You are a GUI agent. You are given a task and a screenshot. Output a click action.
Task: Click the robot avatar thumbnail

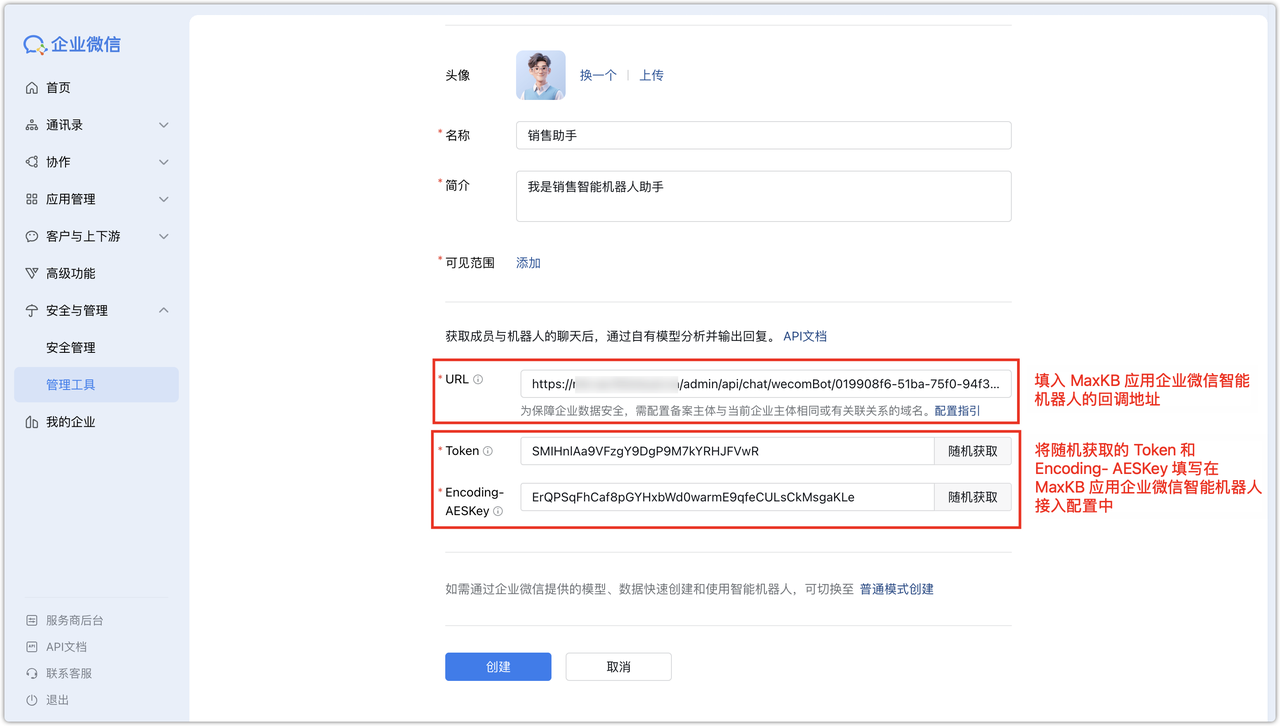(x=541, y=75)
